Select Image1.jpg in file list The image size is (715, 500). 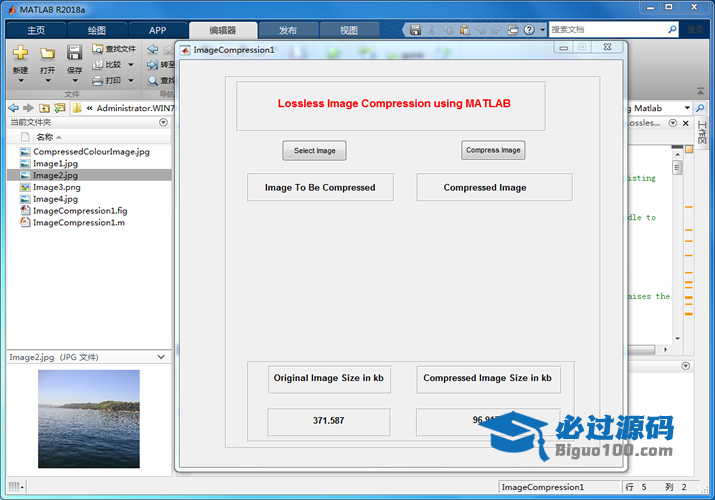click(55, 163)
